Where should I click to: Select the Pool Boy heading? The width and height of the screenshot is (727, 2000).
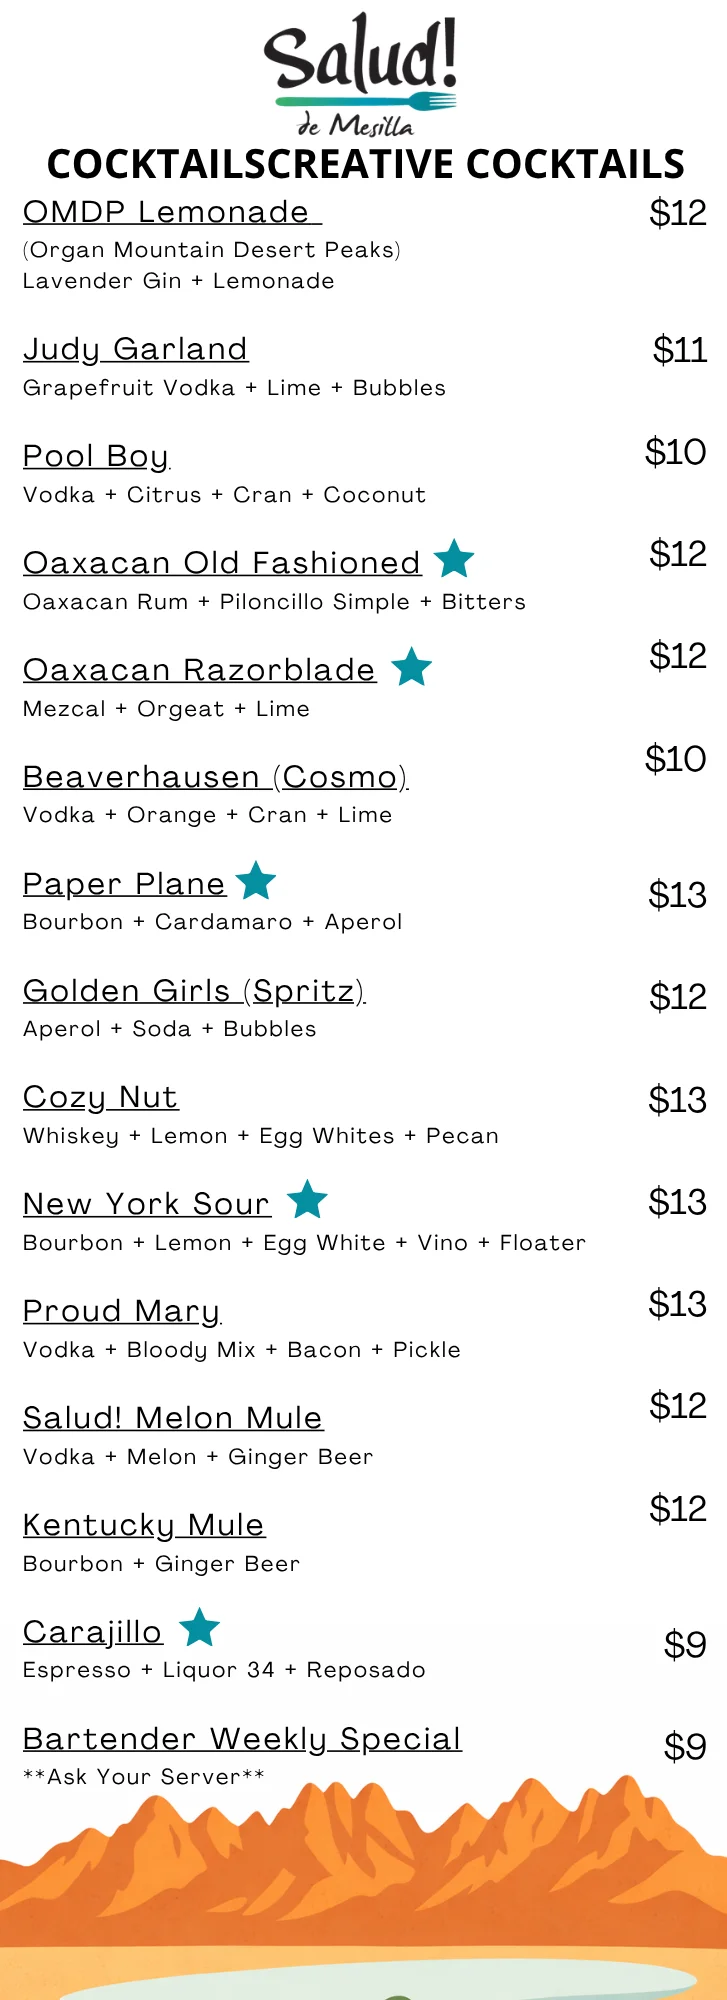[97, 456]
